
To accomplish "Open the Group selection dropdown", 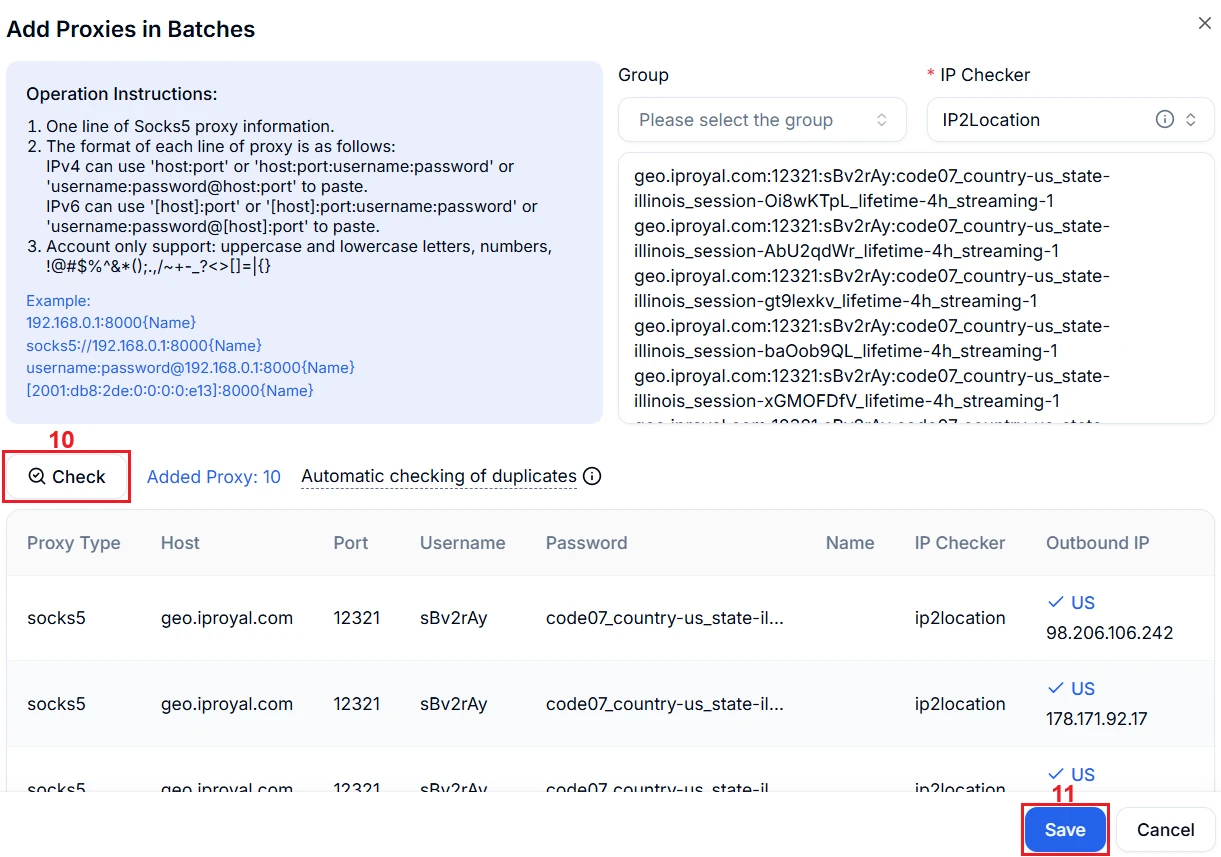I will 762,120.
